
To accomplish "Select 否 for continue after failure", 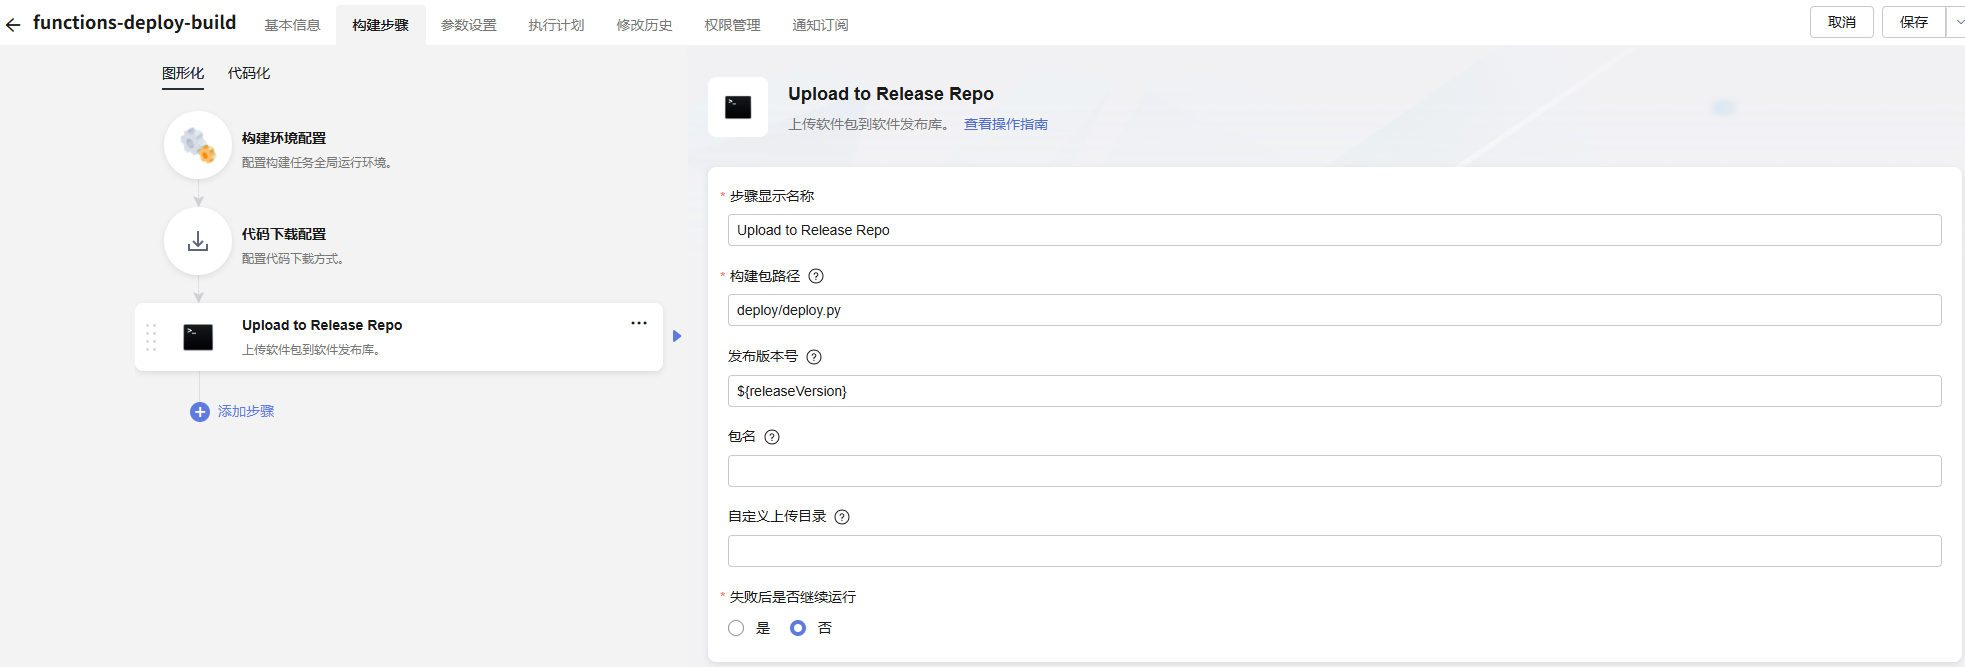I will 798,628.
